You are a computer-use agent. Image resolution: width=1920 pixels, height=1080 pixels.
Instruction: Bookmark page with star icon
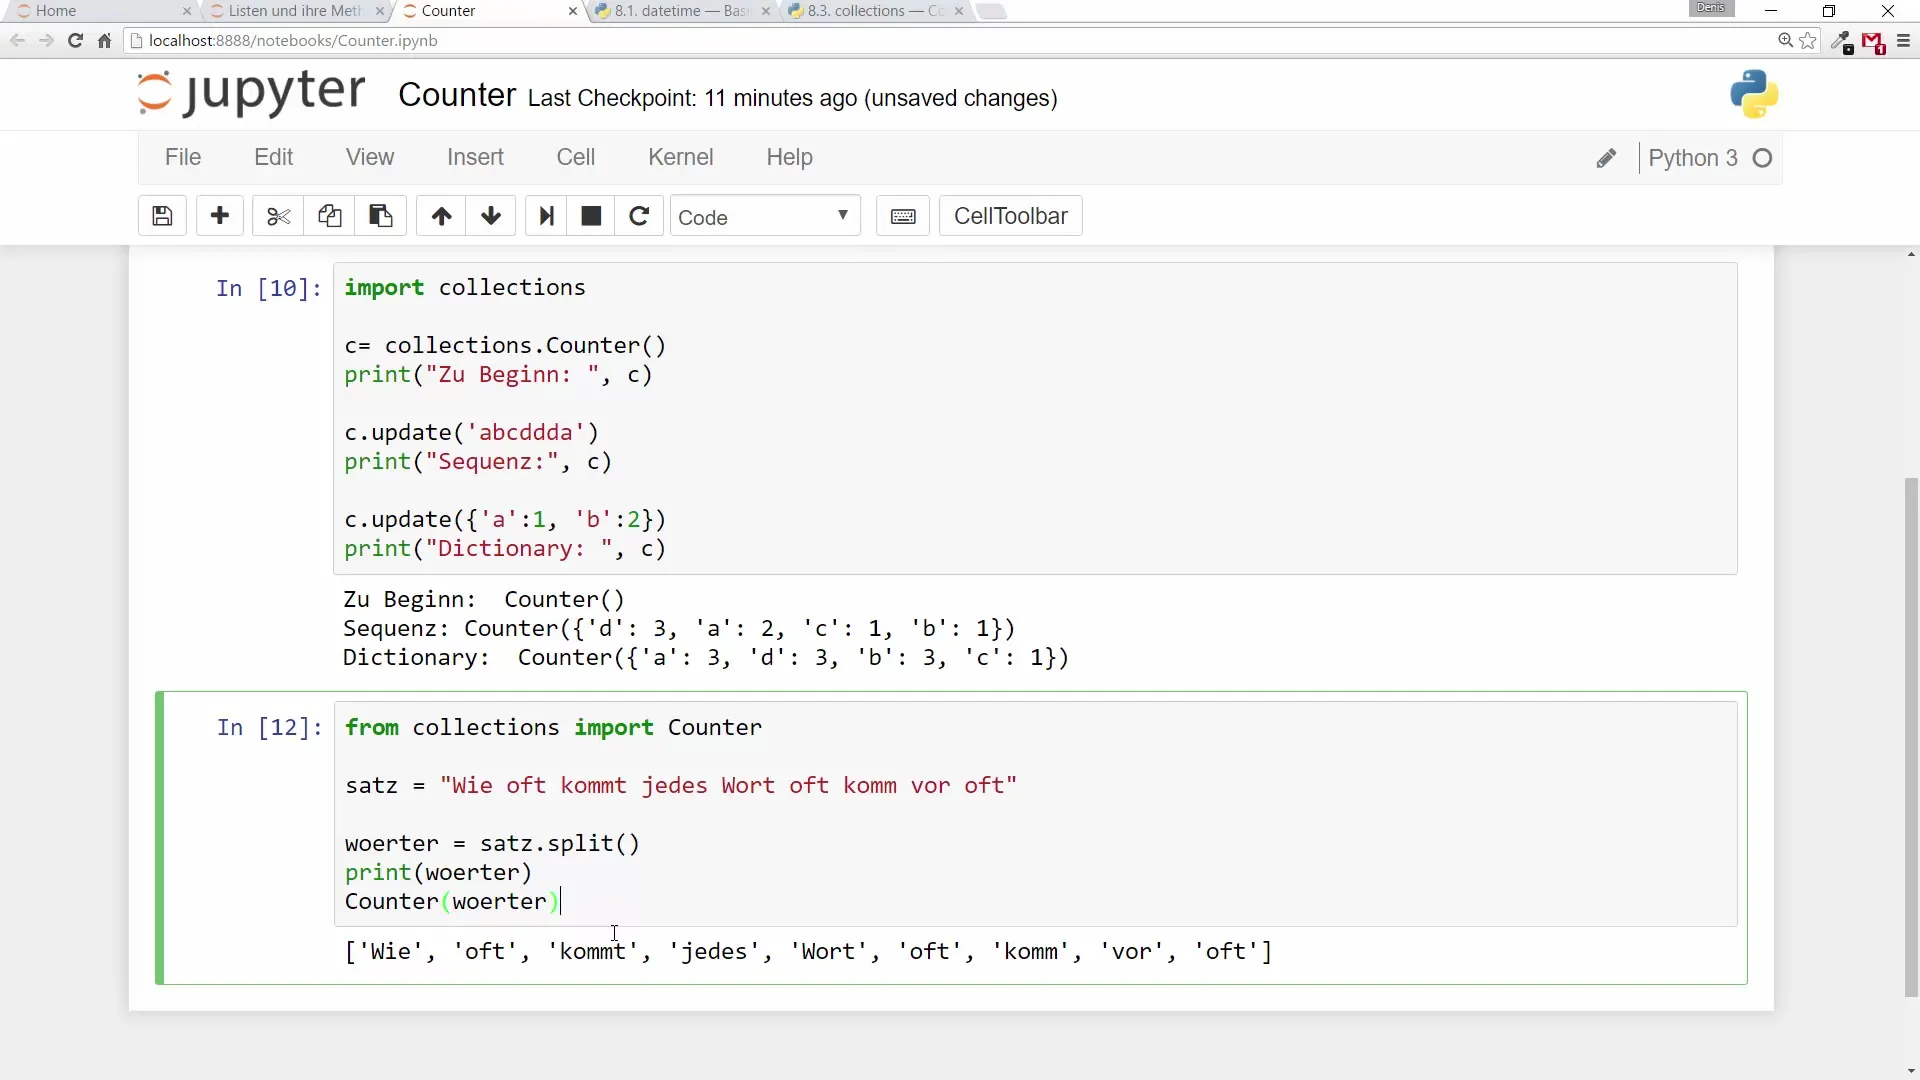coord(1808,41)
